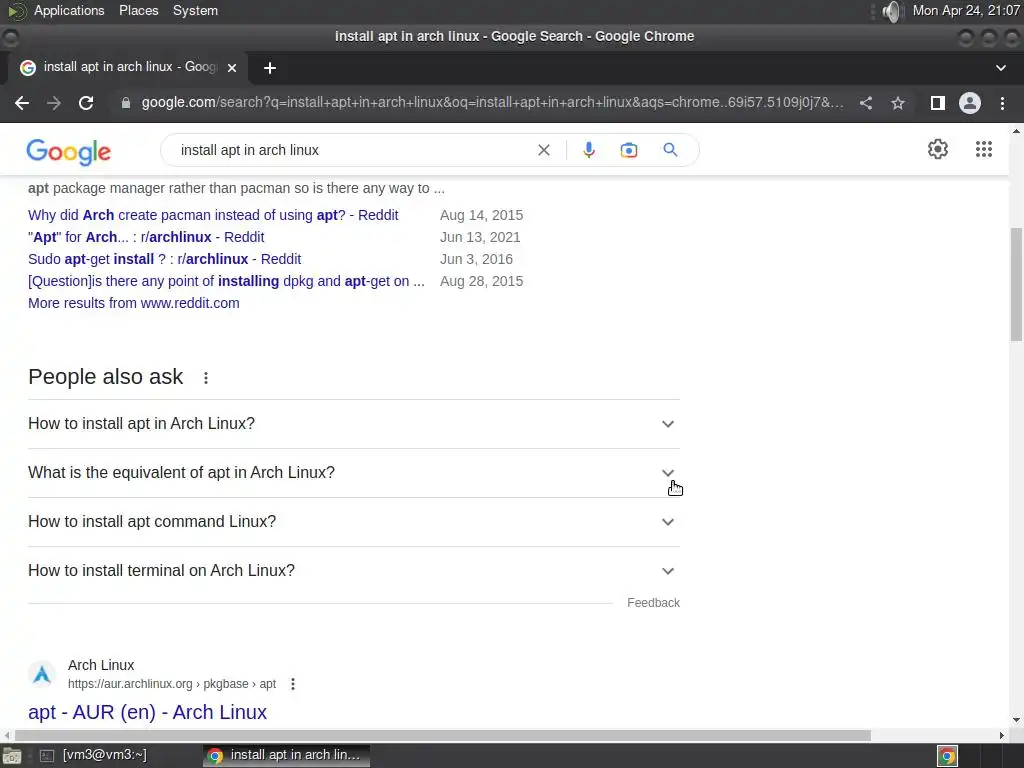This screenshot has height=768, width=1024.
Task: Click the scroll up arrow of the page
Action: coord(1016,131)
